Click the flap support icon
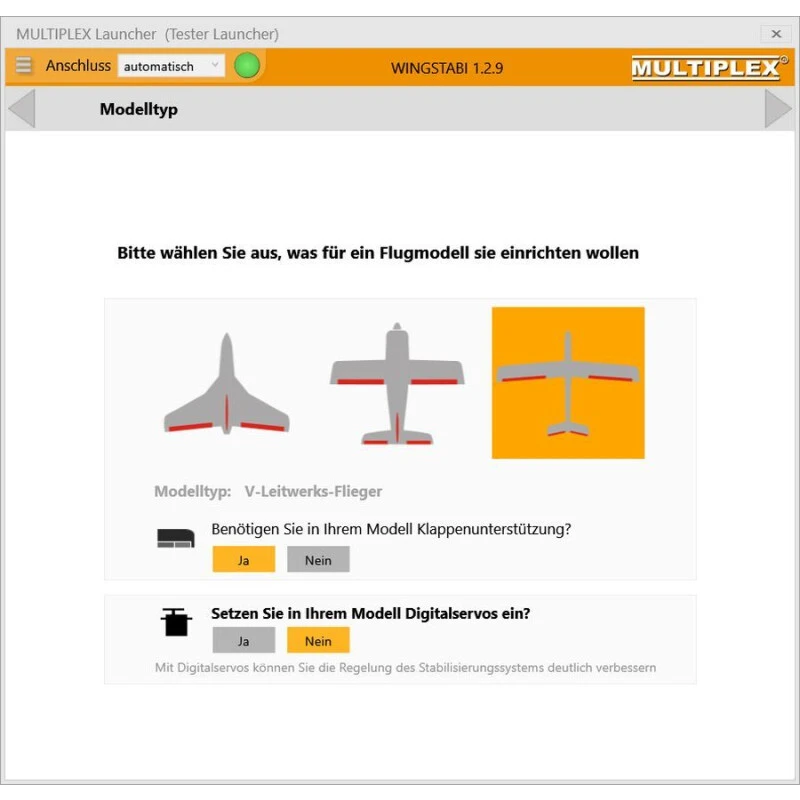The height and width of the screenshot is (800, 800). click(176, 538)
